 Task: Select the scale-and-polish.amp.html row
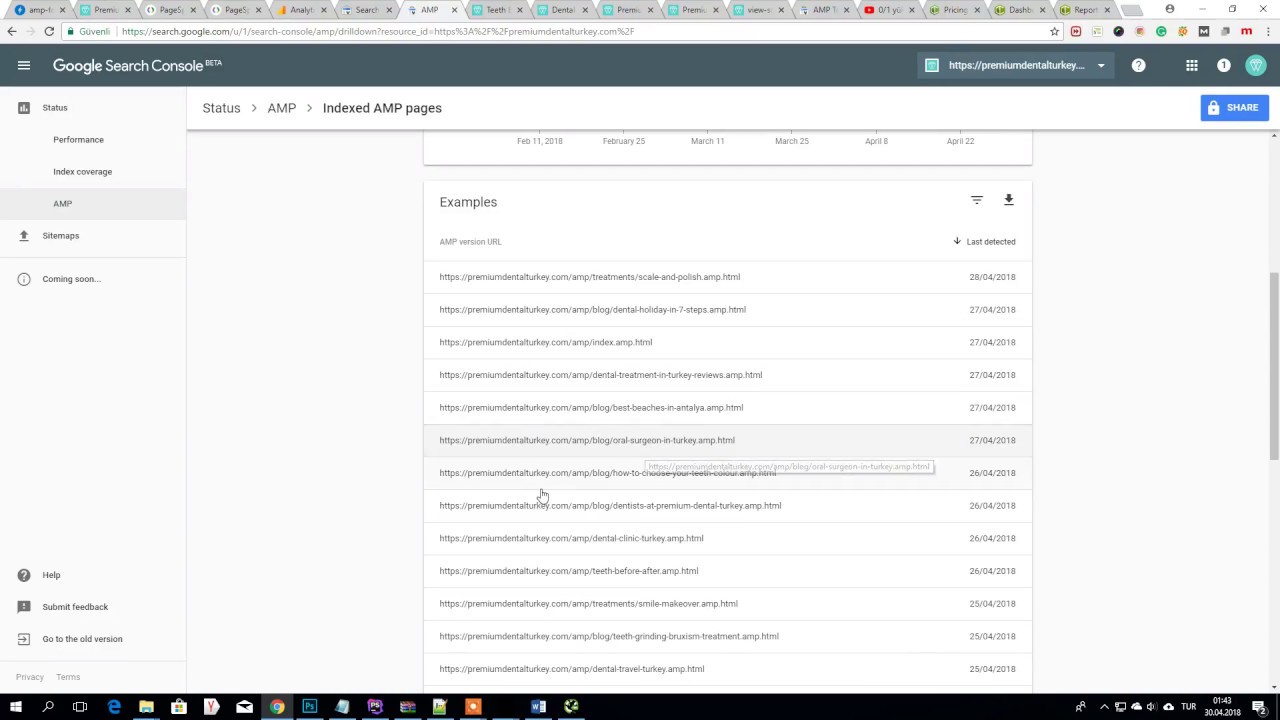pos(727,277)
